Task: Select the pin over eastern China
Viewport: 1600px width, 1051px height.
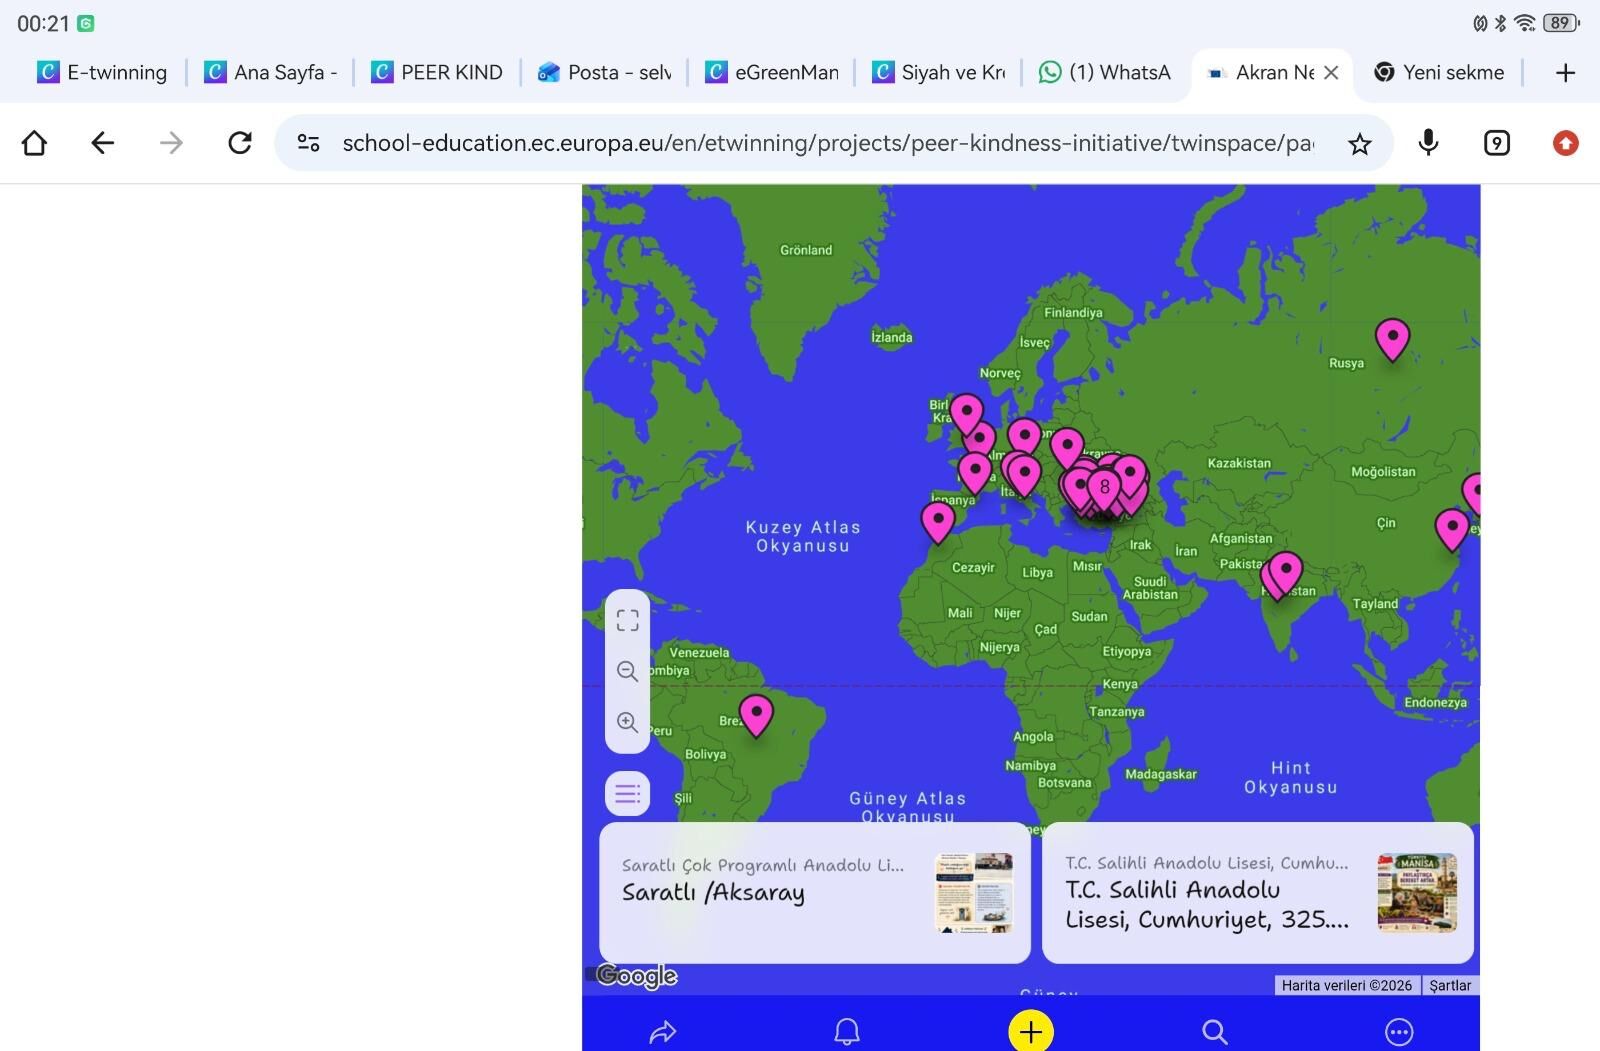Action: (x=1452, y=530)
